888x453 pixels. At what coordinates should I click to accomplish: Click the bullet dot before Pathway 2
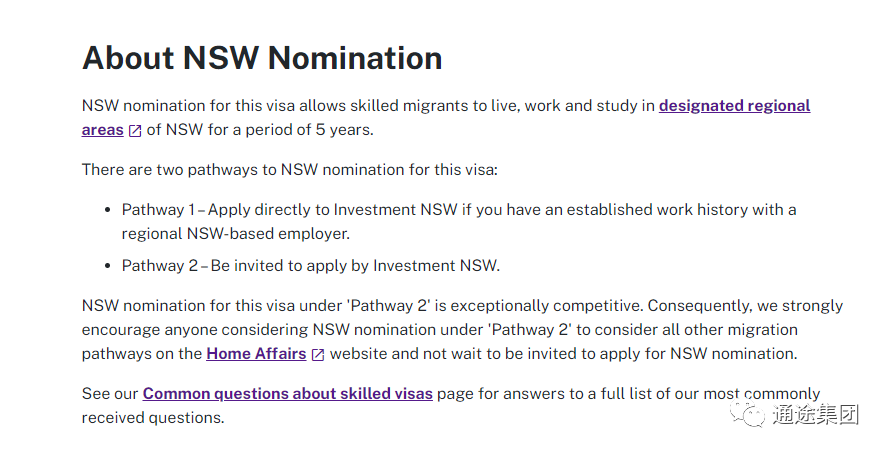(108, 266)
